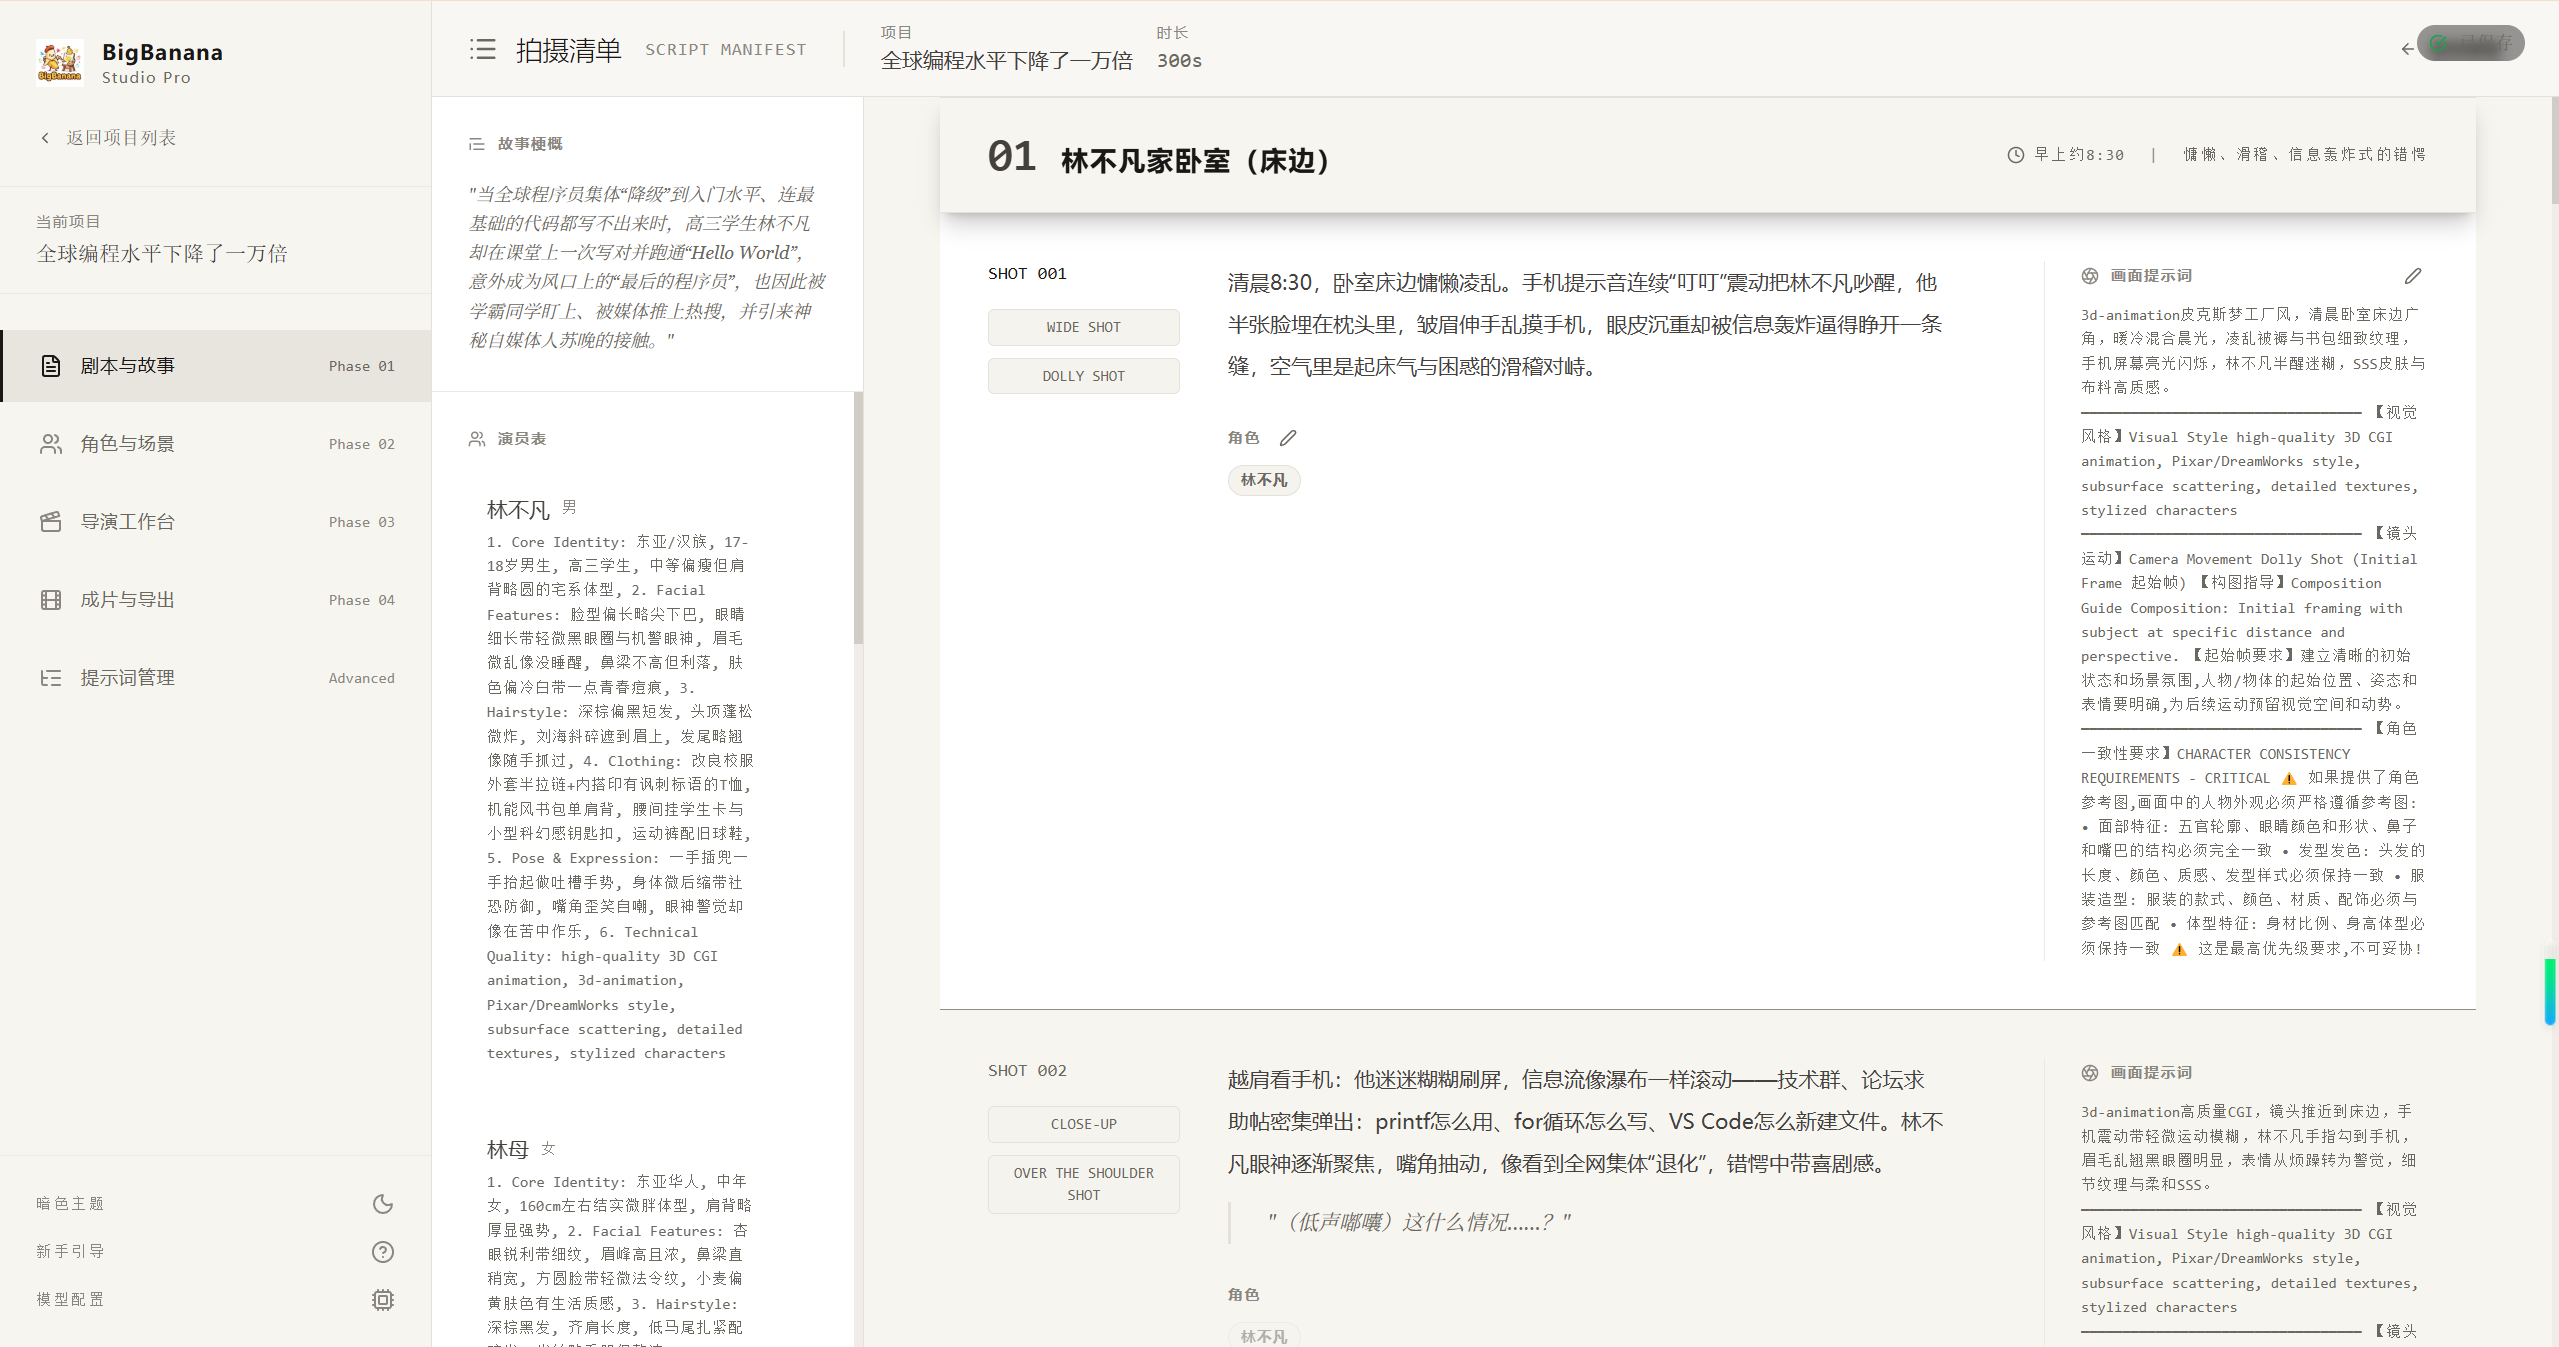The image size is (2559, 1347).
Task: Click scene heading 林不凡家卧室（床边）
Action: point(1197,160)
